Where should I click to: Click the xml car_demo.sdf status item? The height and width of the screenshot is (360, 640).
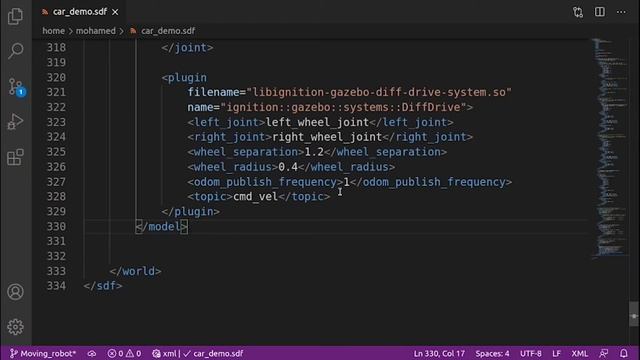(198, 353)
